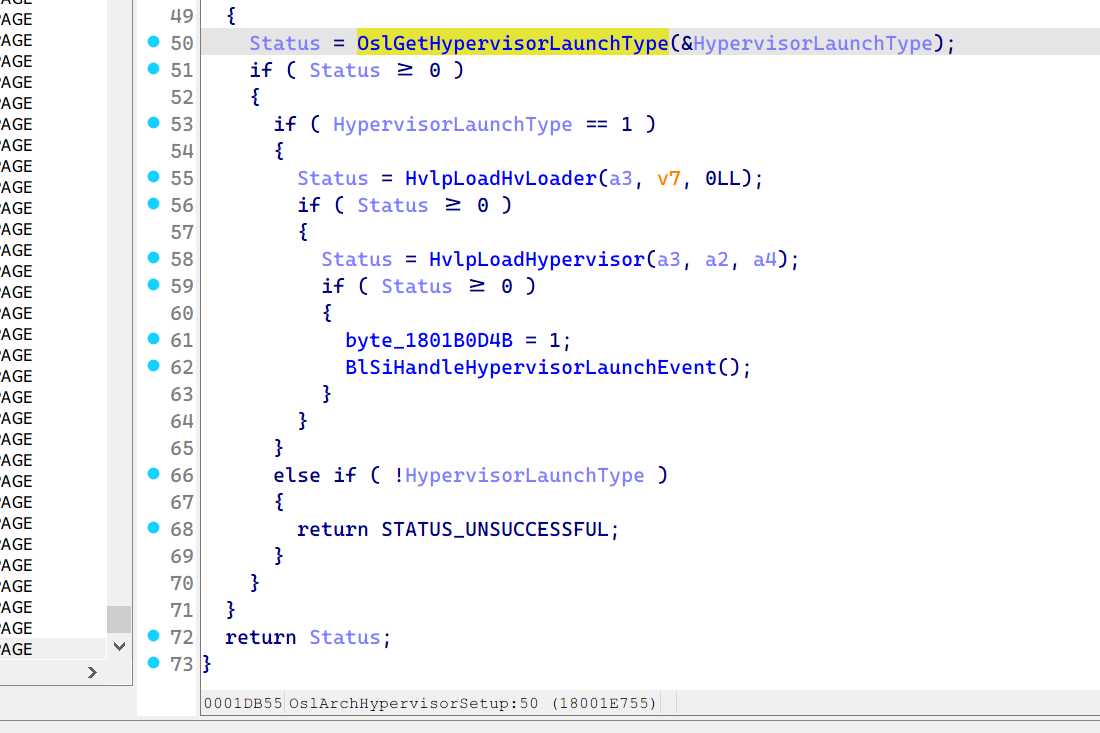Click the down arrow of left panel scrollbar

click(119, 647)
